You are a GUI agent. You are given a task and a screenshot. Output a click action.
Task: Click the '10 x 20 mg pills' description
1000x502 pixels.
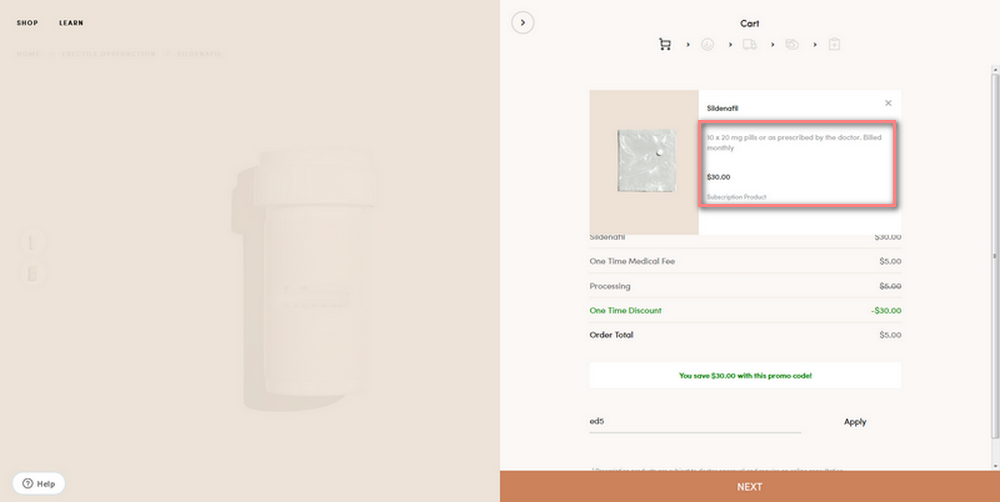click(794, 142)
